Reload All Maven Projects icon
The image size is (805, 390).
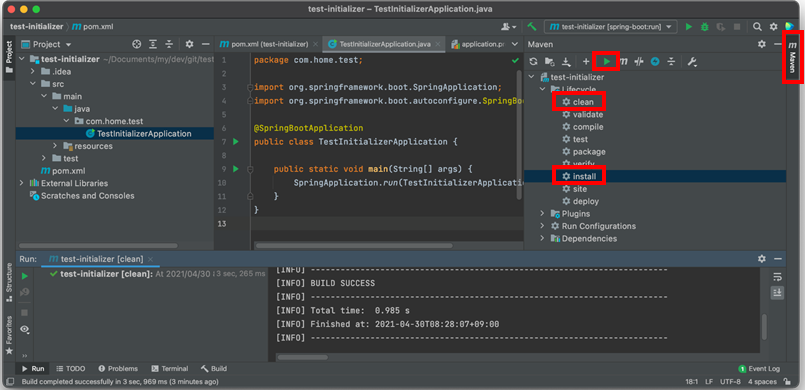pos(533,62)
